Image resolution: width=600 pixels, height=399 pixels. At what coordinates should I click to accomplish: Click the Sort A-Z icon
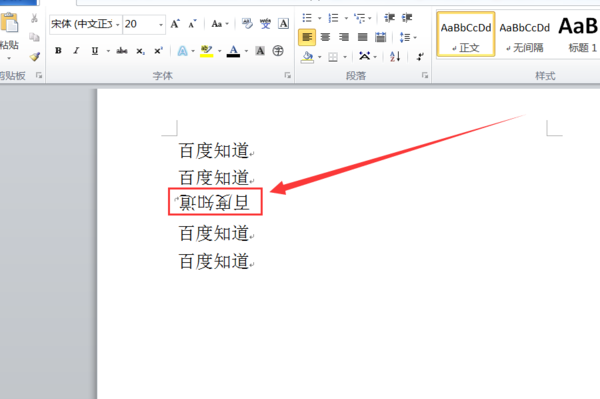(395, 57)
